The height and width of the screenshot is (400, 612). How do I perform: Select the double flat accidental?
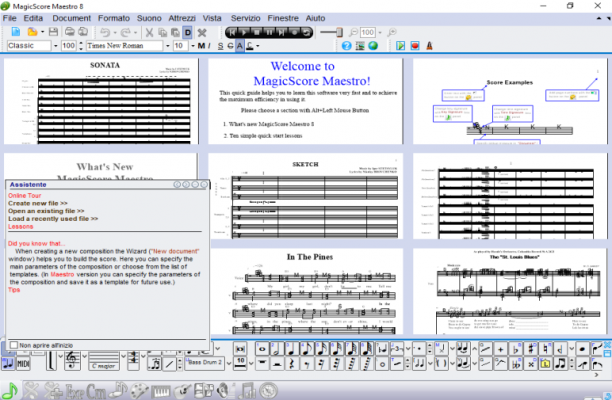515,364
